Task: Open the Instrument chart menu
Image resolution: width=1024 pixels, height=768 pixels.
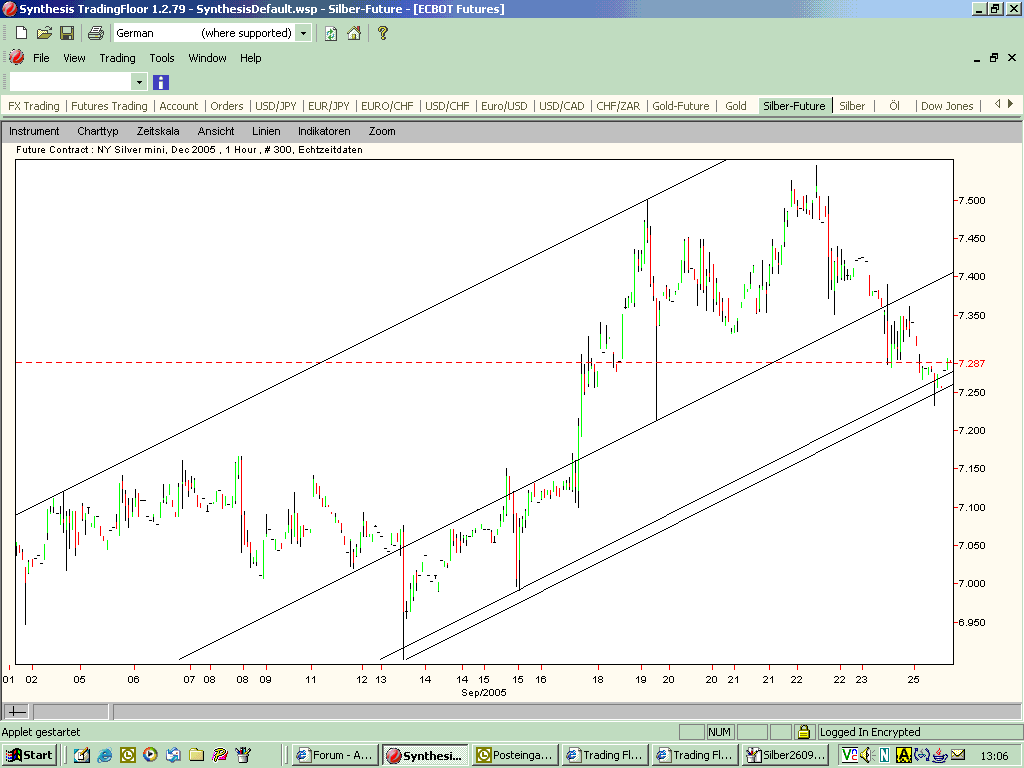Action: 34,131
